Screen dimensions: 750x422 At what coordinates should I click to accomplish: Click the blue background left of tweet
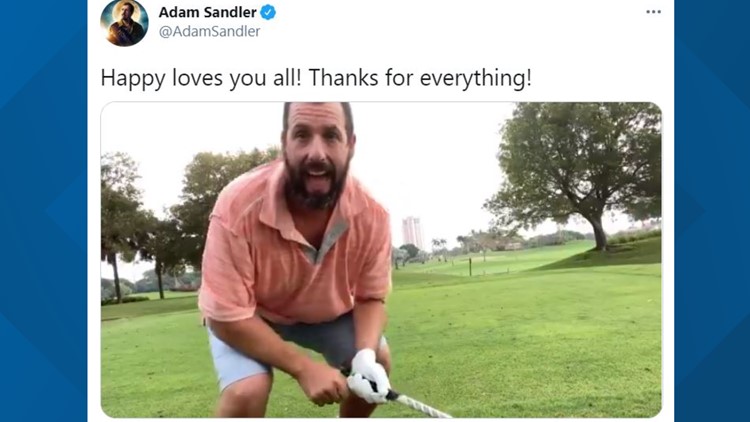pos(43,211)
